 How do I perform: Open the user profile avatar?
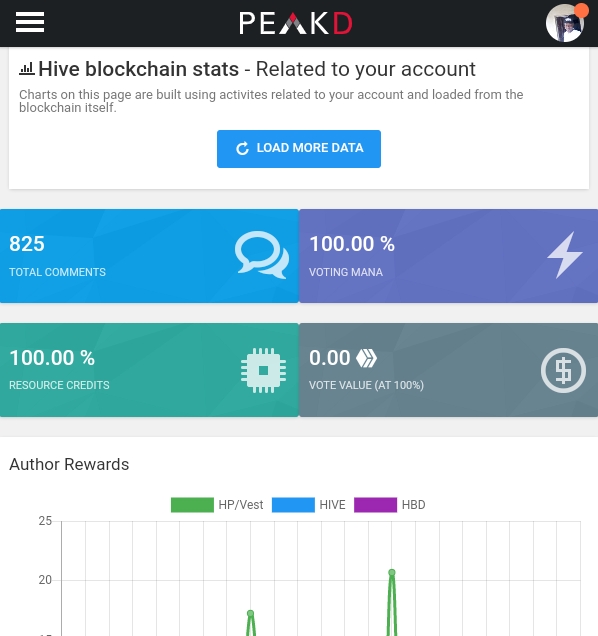tap(565, 23)
